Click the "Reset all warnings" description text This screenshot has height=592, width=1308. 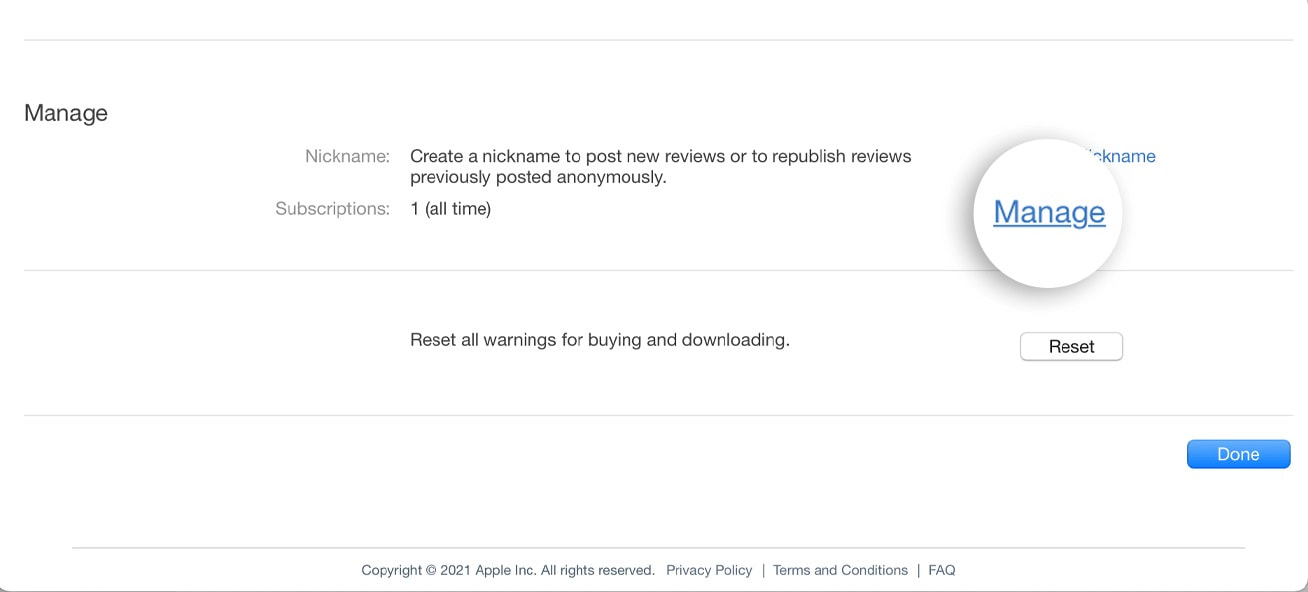pyautogui.click(x=600, y=340)
